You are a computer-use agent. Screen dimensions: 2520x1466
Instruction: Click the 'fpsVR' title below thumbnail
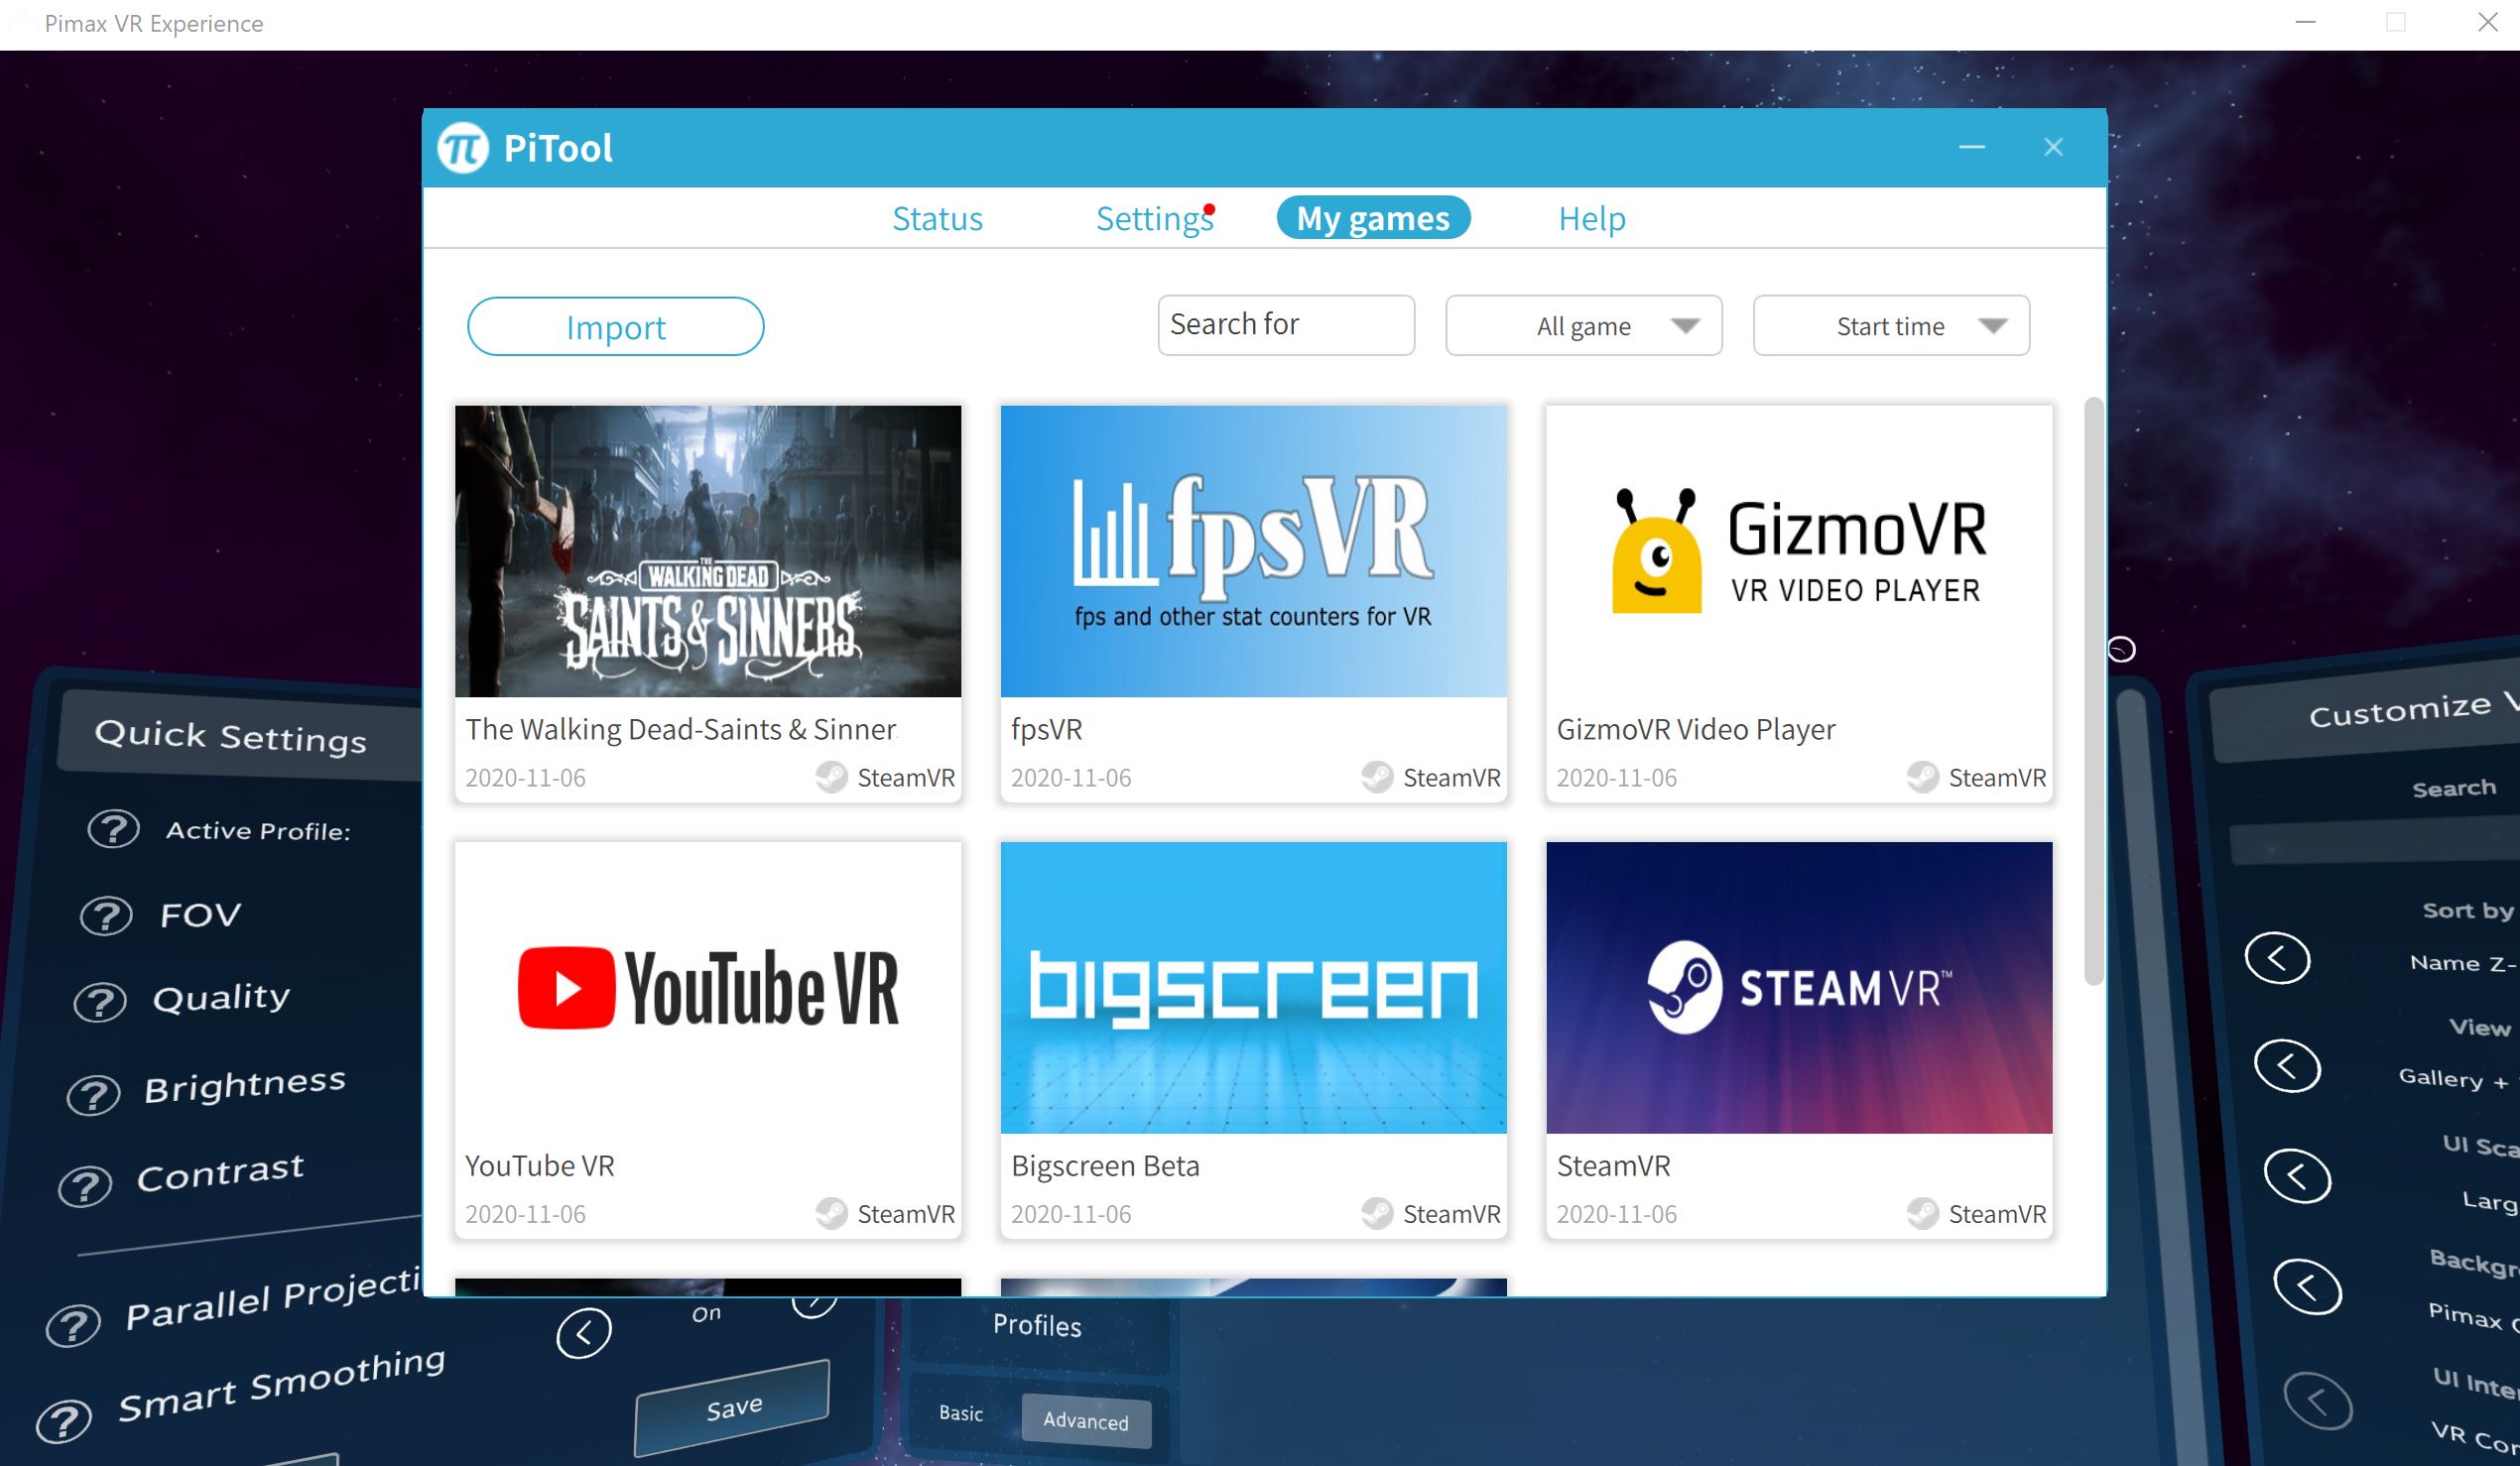(x=1046, y=729)
